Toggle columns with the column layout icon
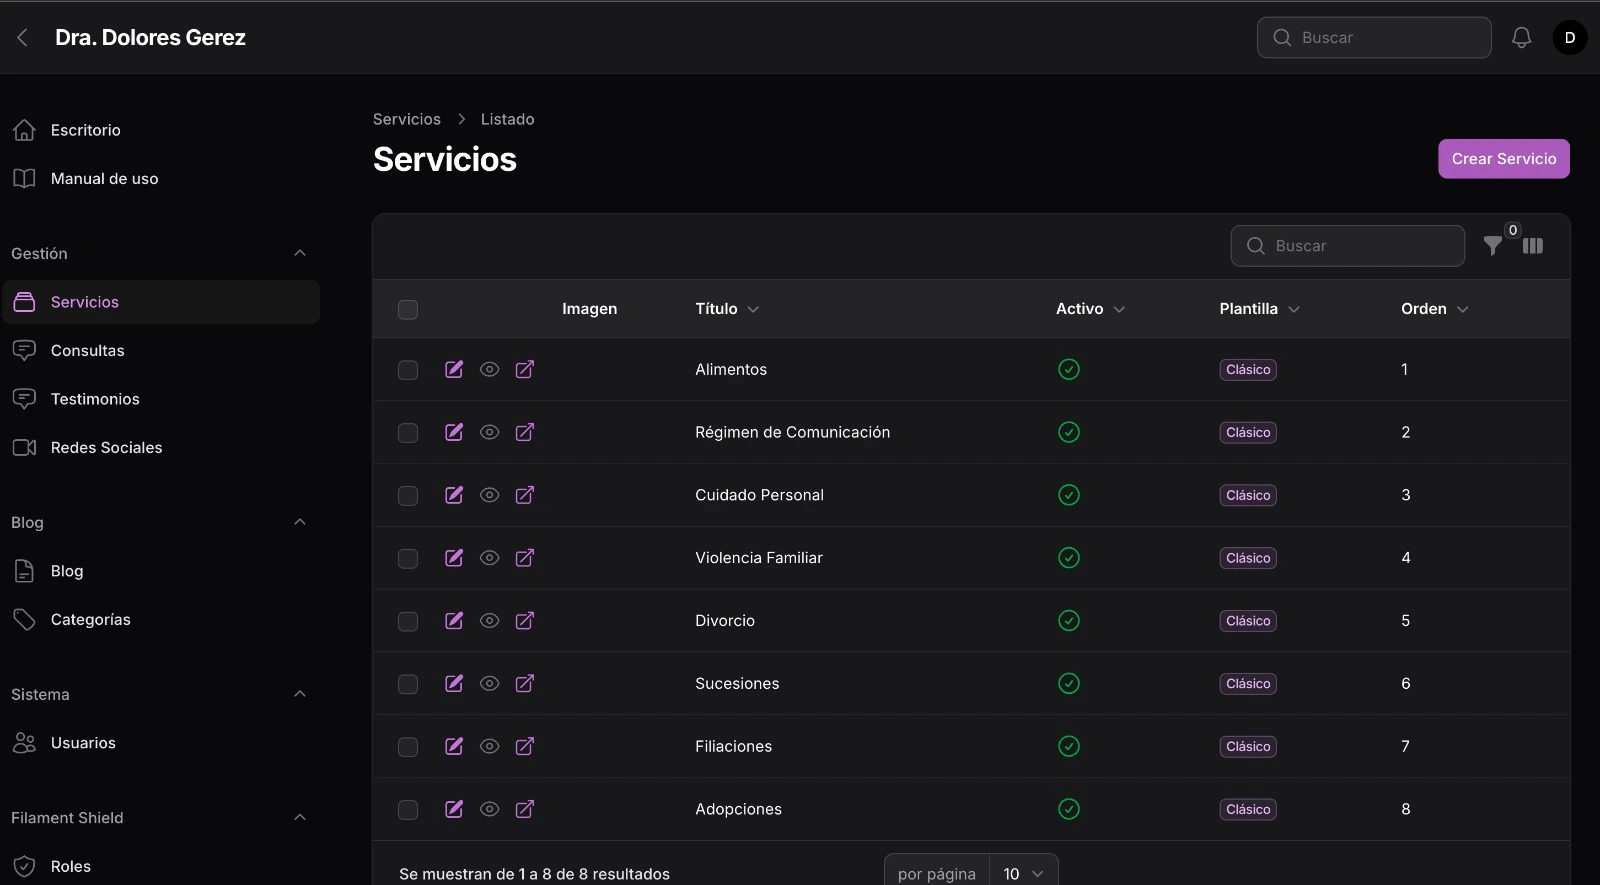 [1533, 246]
